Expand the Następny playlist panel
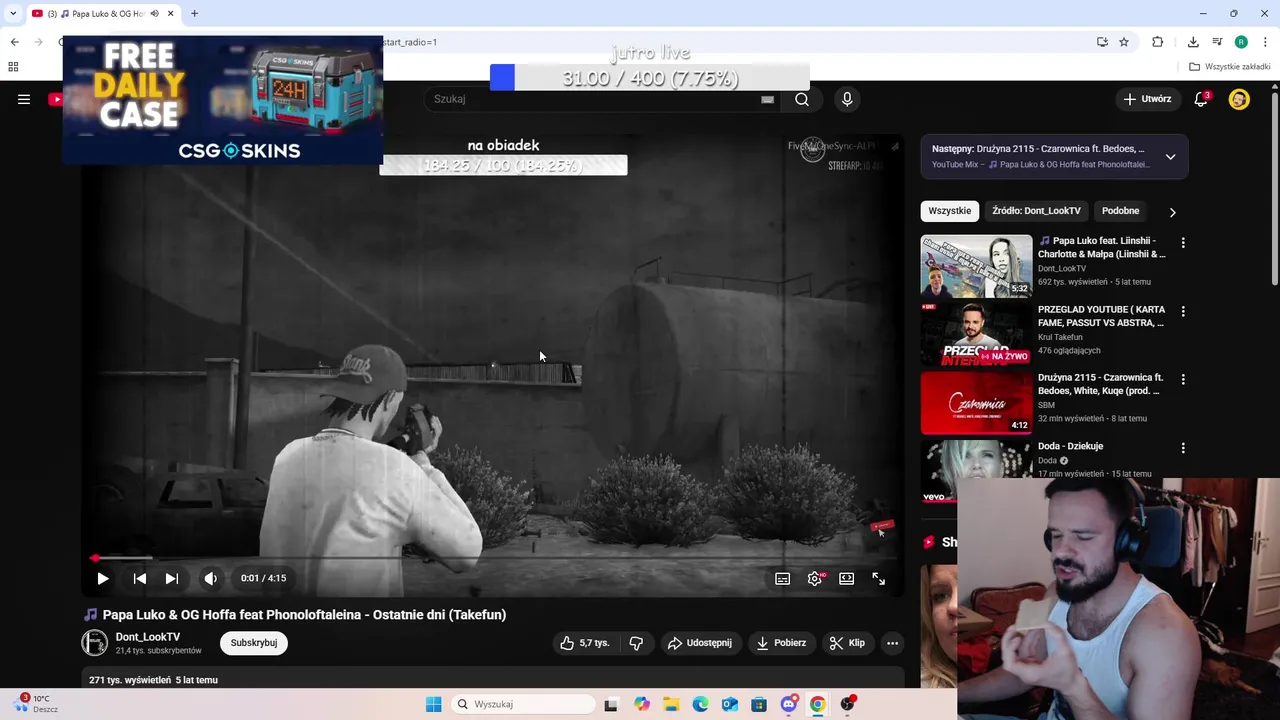The height and width of the screenshot is (720, 1280). tap(1170, 157)
